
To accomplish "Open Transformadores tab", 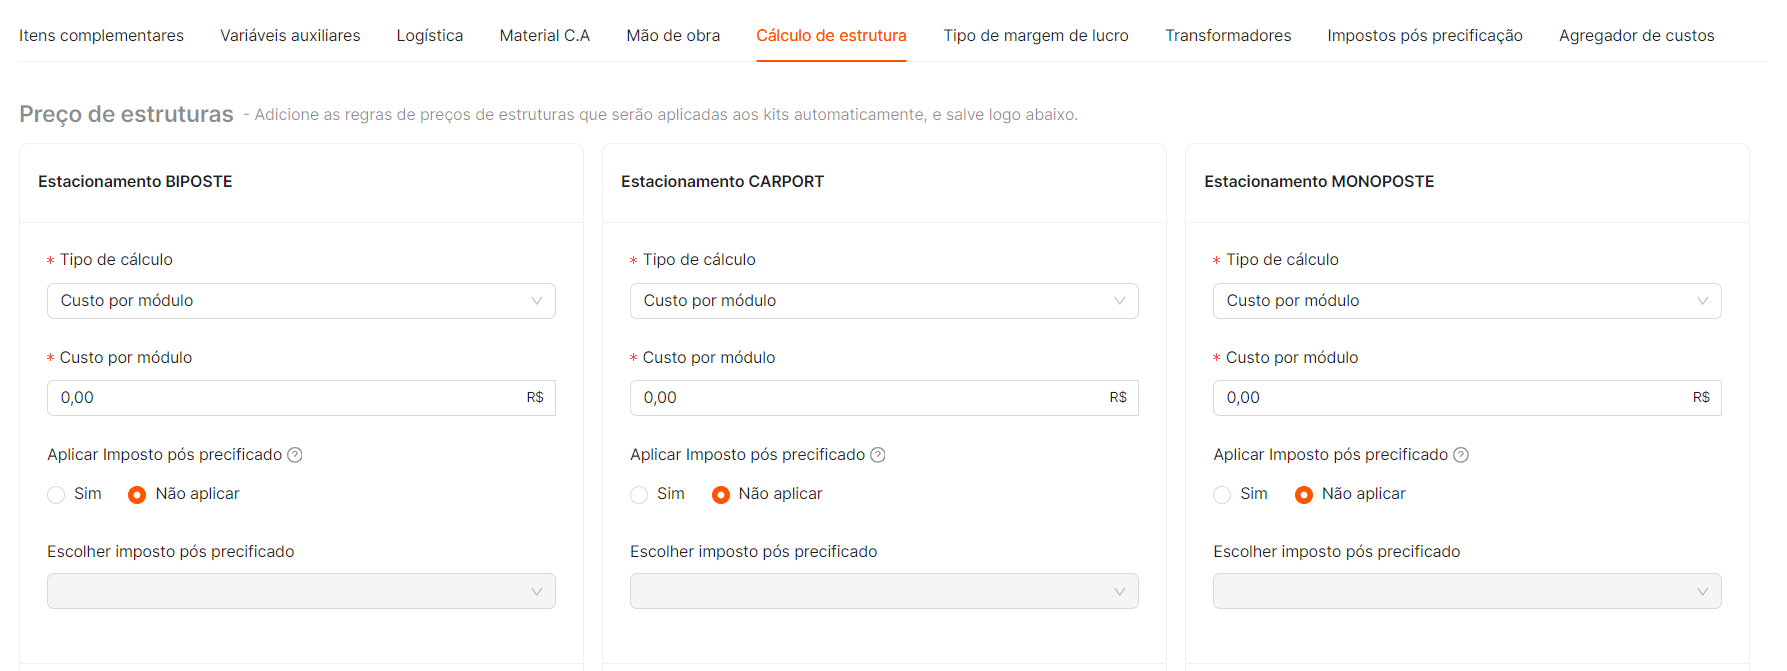I will (1228, 36).
